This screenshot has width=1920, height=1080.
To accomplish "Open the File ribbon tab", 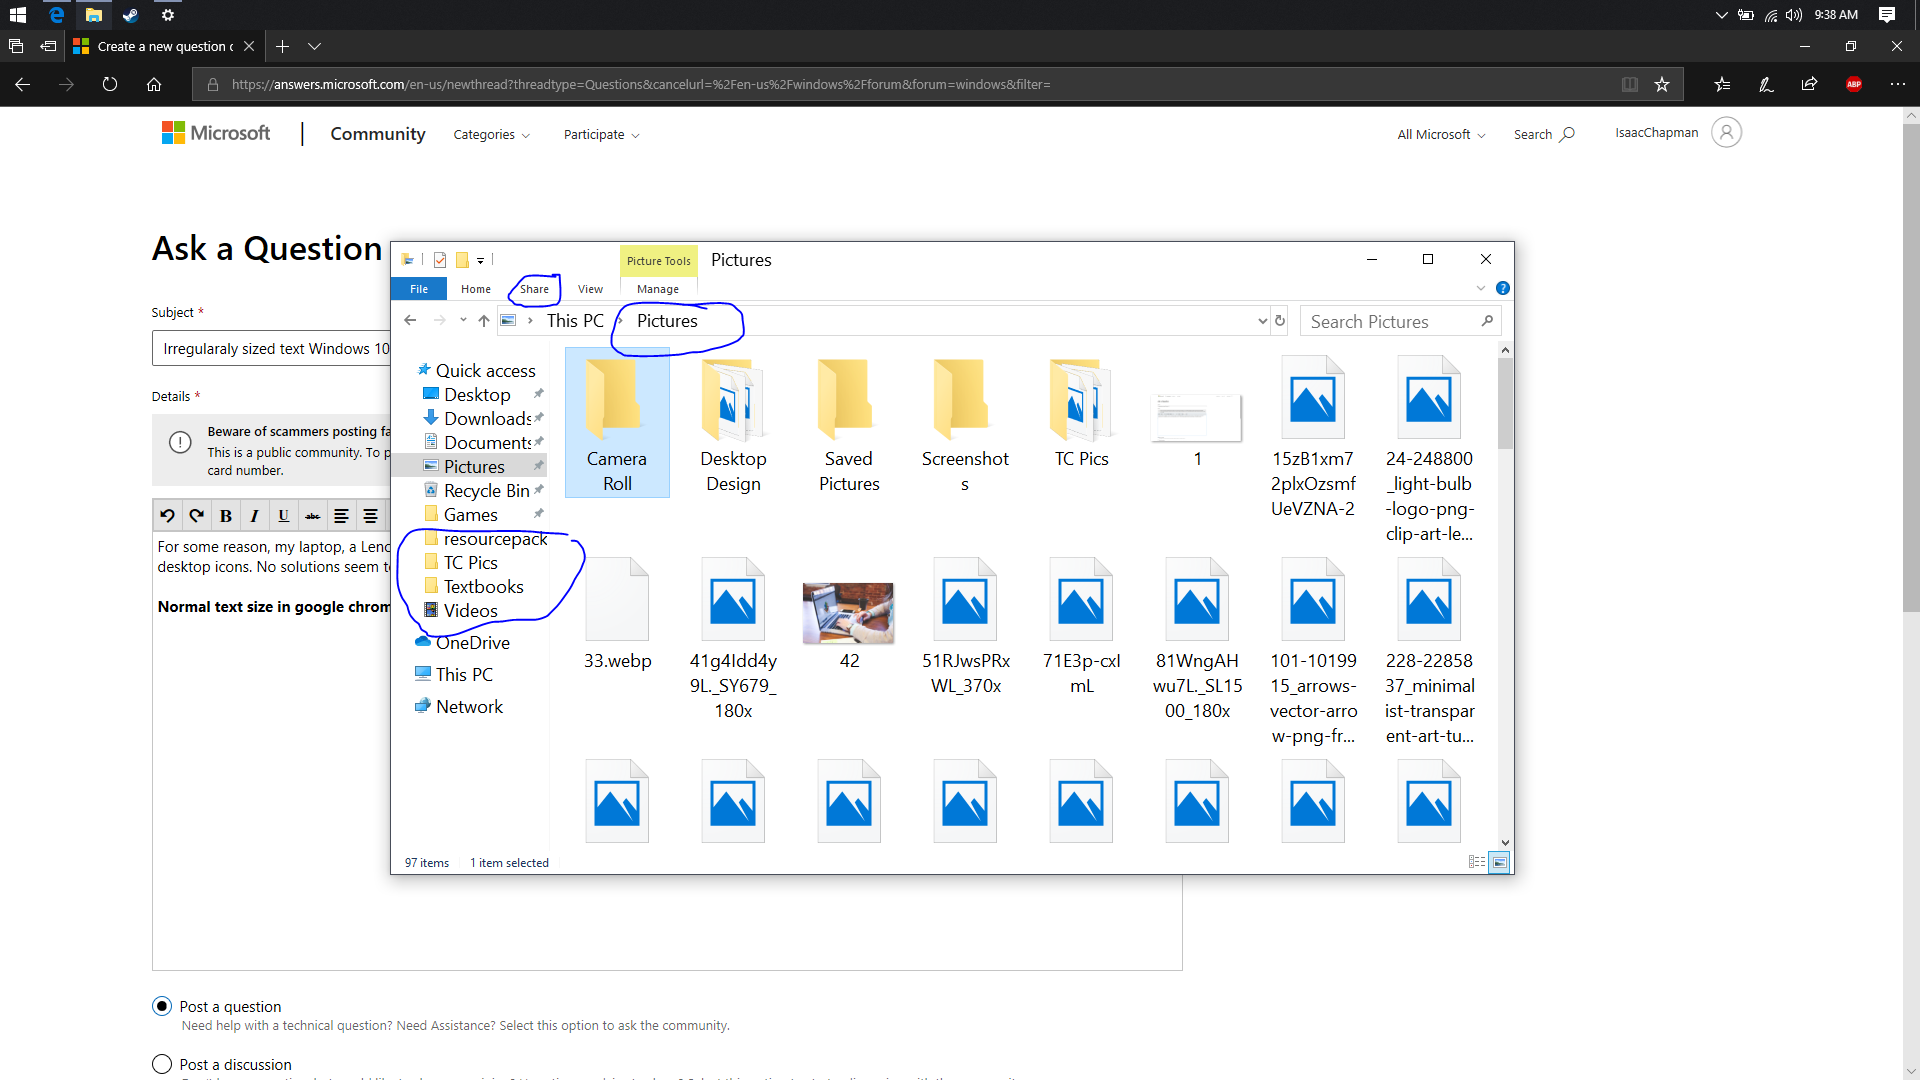I will click(x=419, y=289).
